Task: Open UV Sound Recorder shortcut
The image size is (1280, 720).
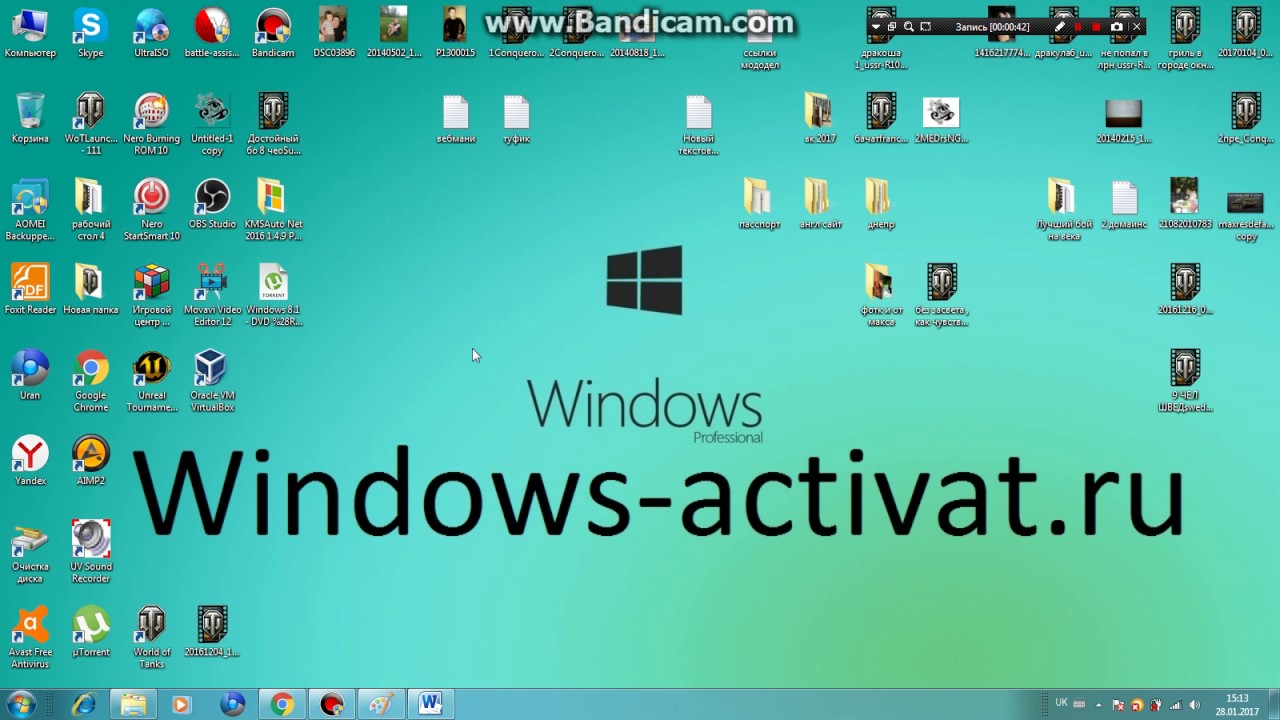Action: pos(90,552)
